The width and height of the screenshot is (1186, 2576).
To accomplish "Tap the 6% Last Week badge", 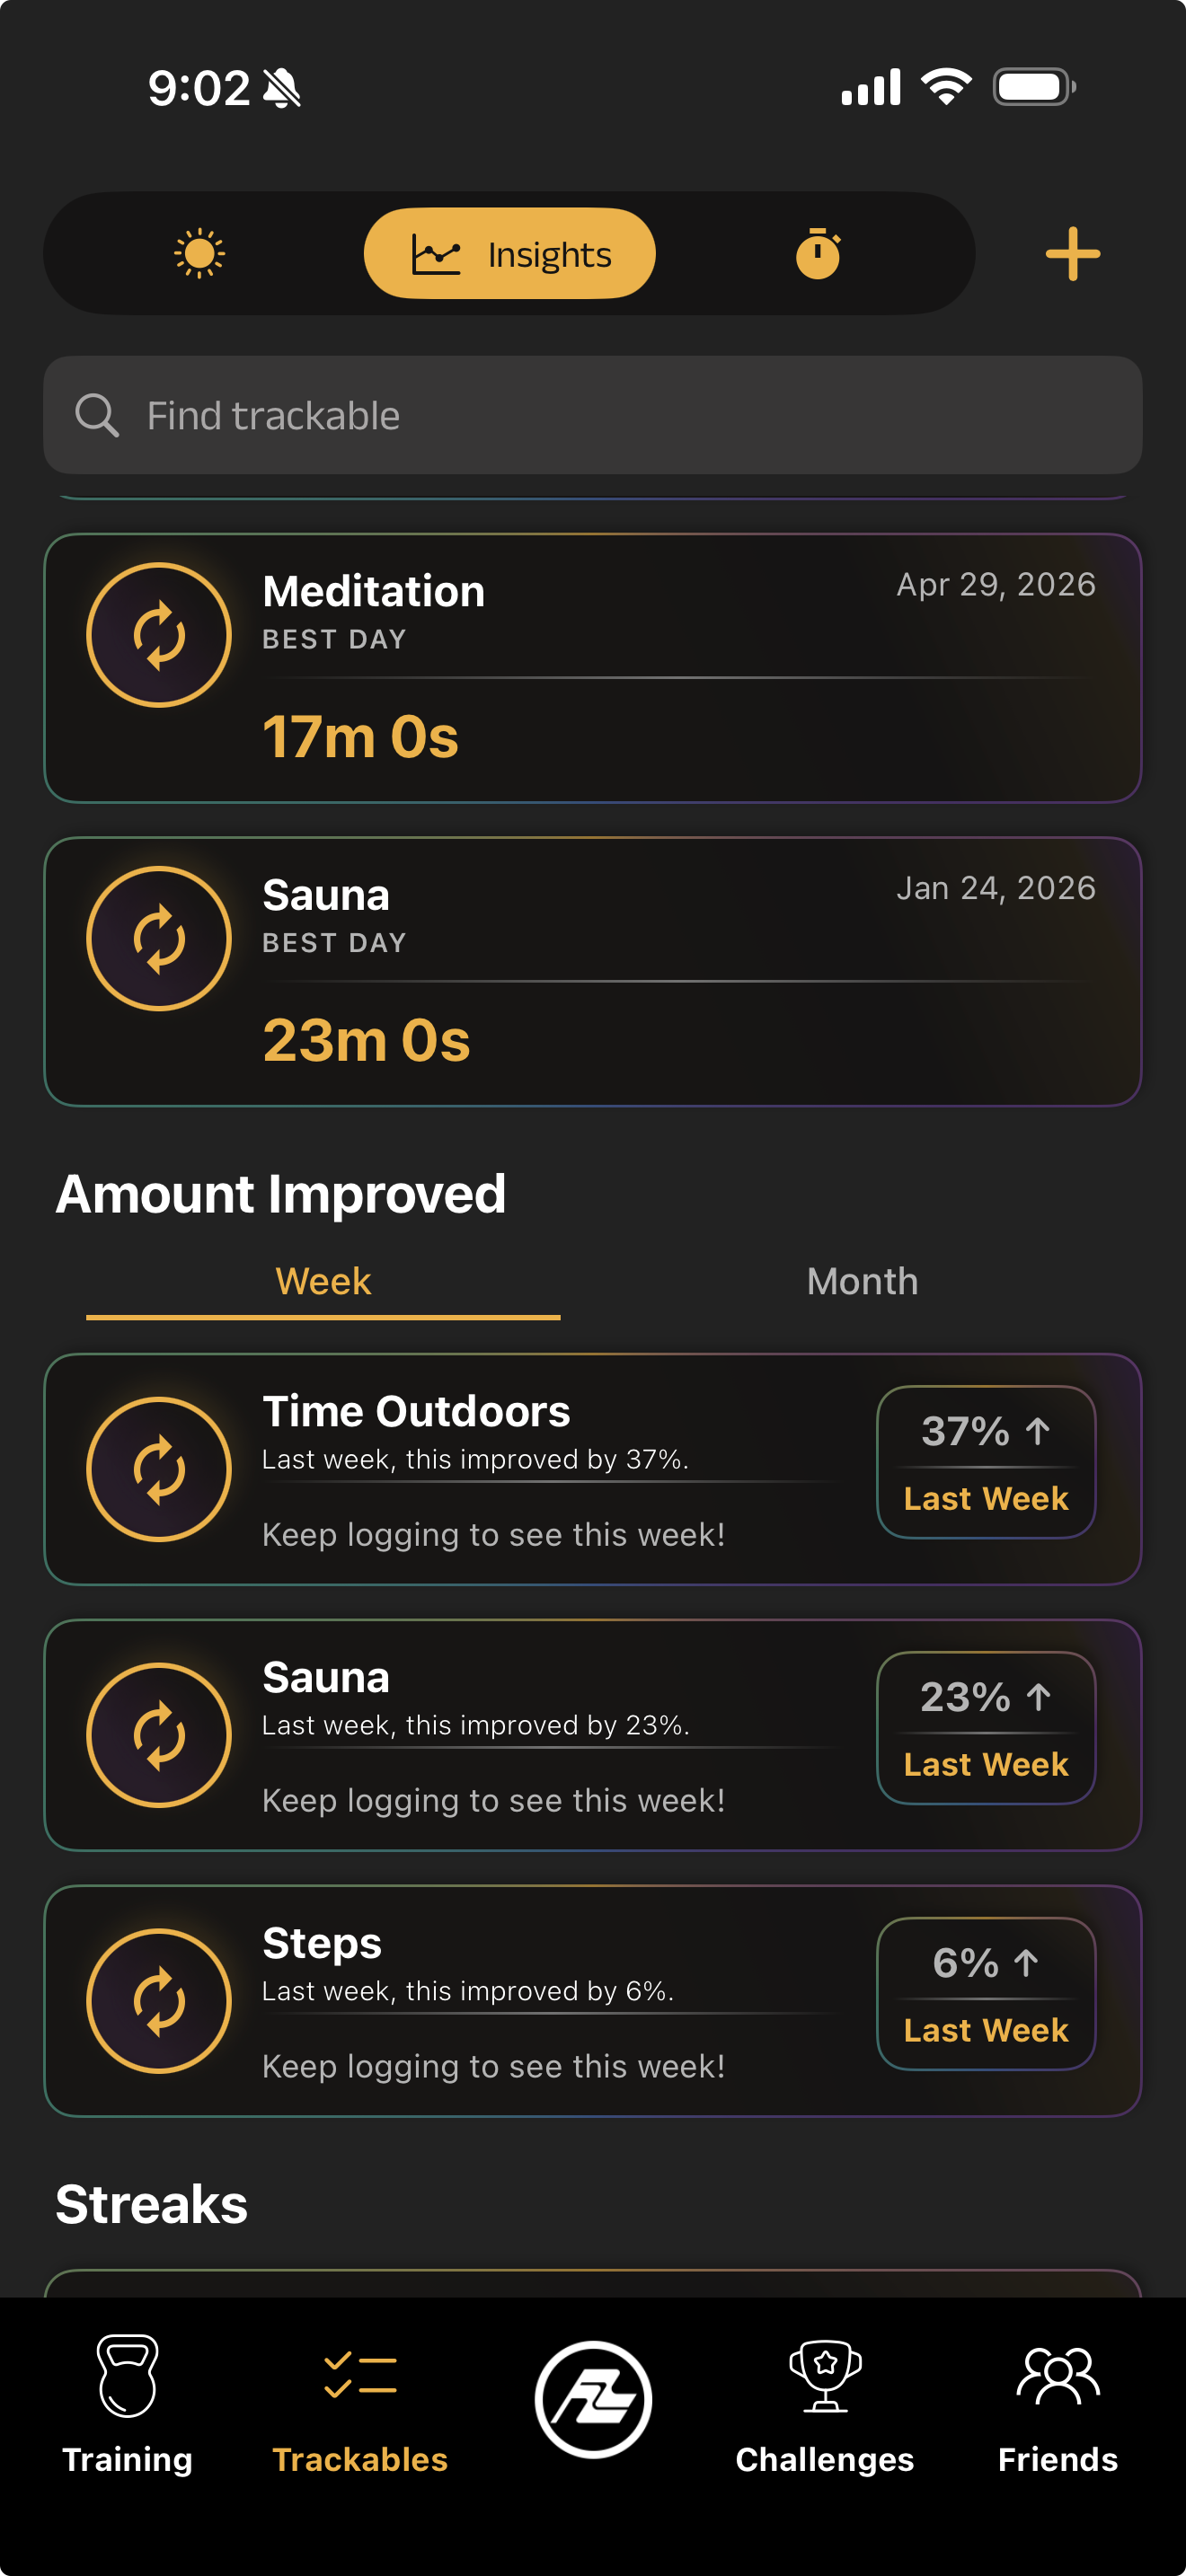I will coord(986,1994).
